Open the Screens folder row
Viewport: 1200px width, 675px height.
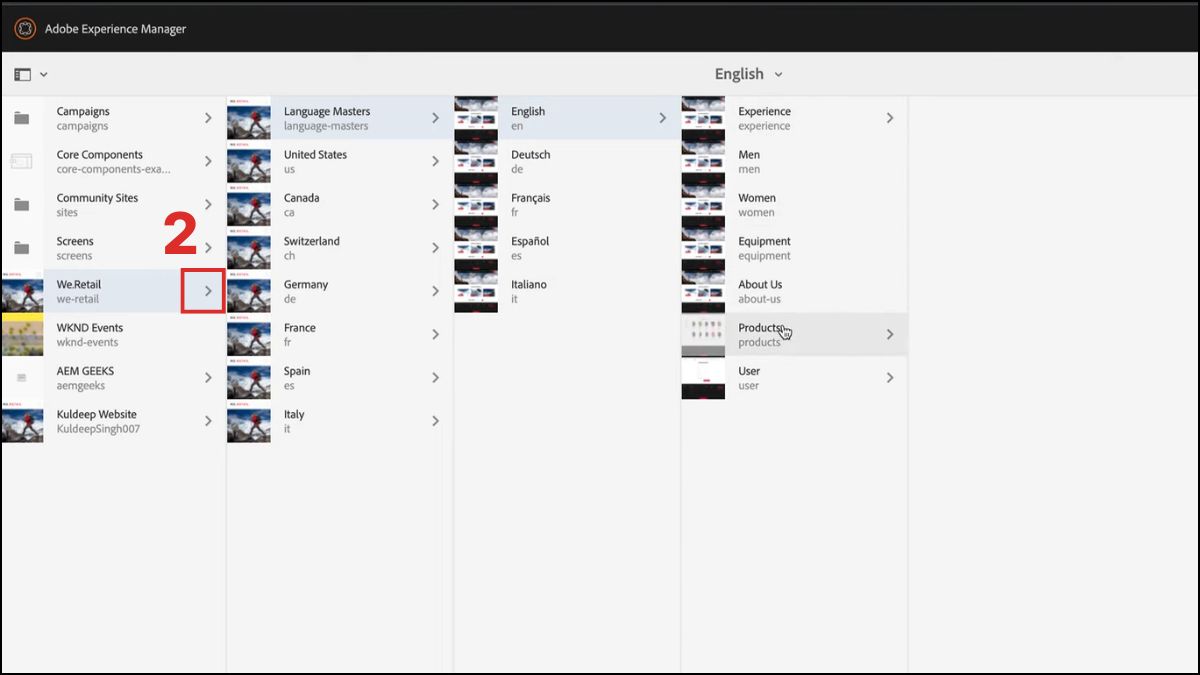[113, 248]
